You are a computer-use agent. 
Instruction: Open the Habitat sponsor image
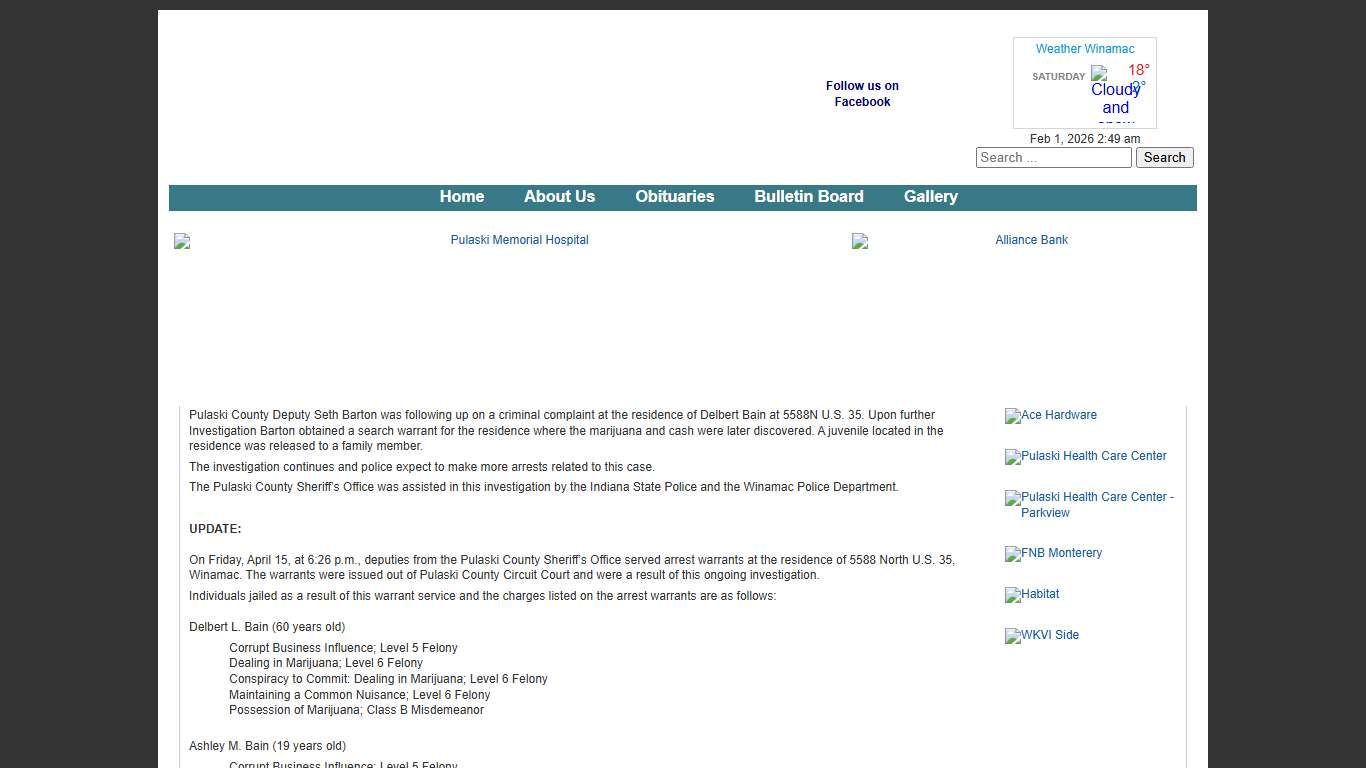click(x=1032, y=594)
